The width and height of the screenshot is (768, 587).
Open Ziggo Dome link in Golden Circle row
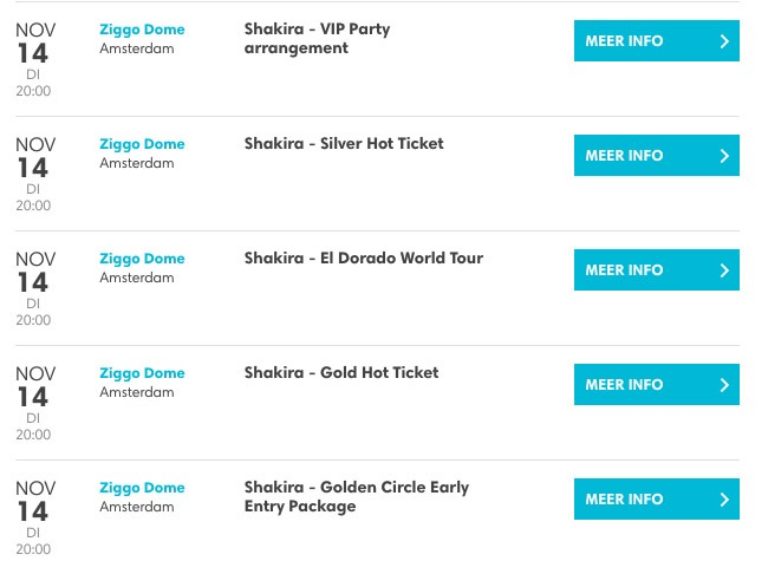pyautogui.click(x=142, y=488)
